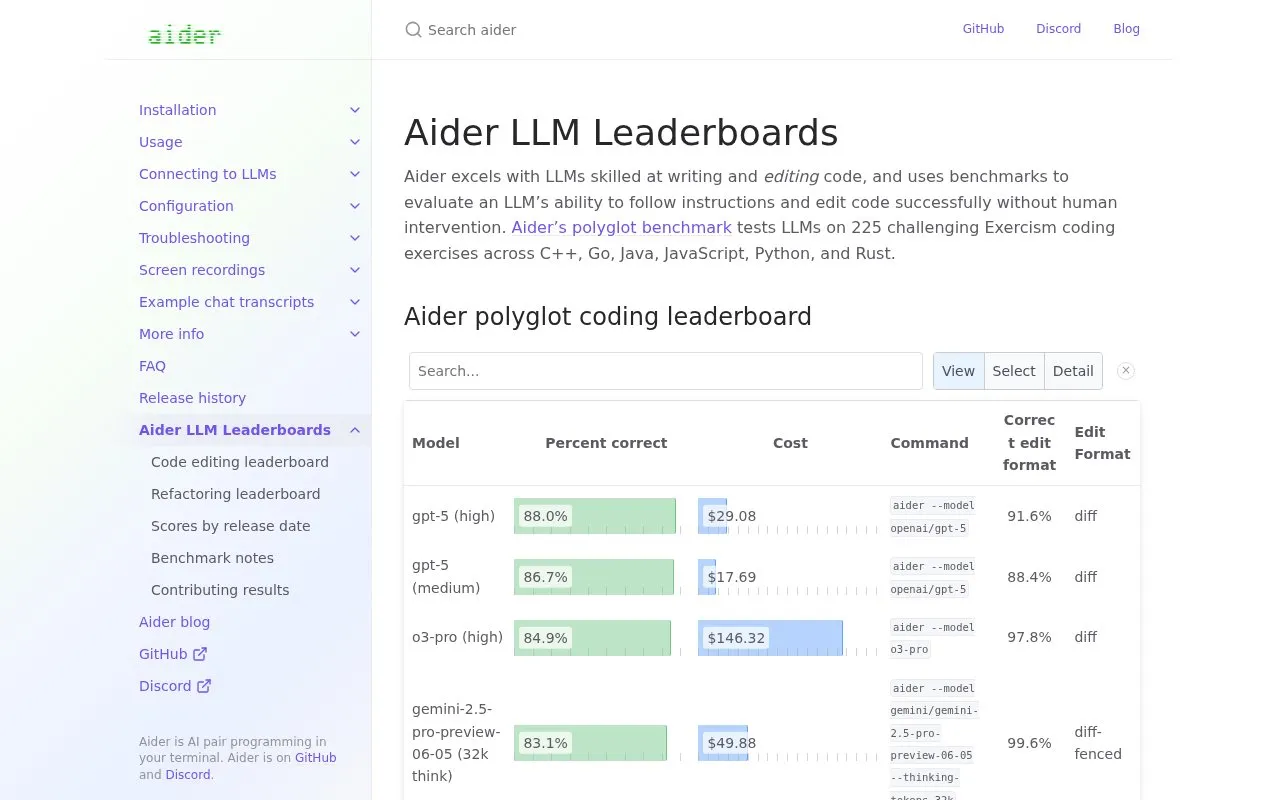Click the 97.8% correct edit format value
Viewport: 1280px width, 800px height.
tap(1029, 637)
